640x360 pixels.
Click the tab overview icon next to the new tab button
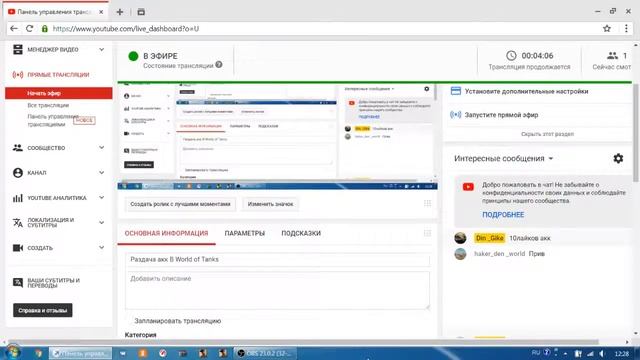pyautogui.click(x=141, y=12)
